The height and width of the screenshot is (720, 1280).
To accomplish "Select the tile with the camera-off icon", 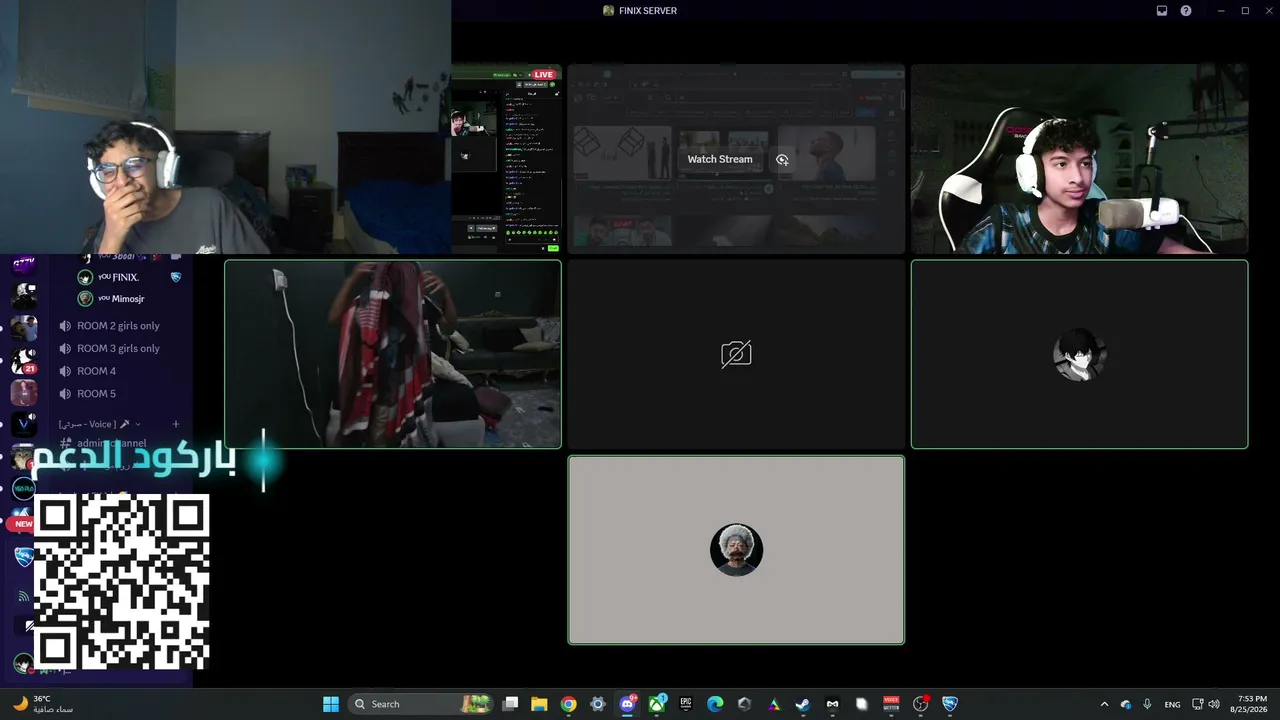I will (x=736, y=354).
